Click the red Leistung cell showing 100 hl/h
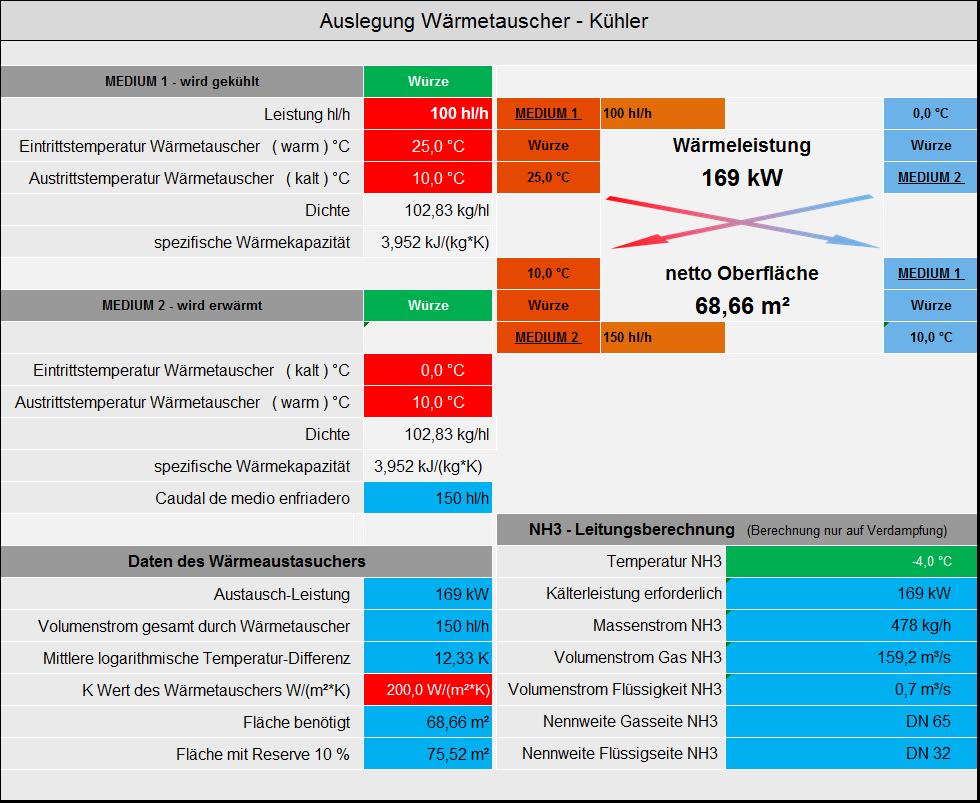980x803 pixels. (x=428, y=113)
